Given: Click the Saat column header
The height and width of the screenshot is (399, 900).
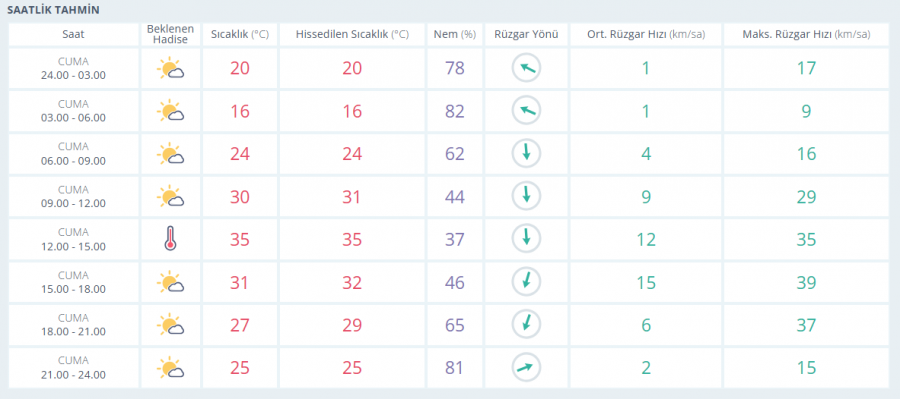Looking at the screenshot, I should point(73,34).
